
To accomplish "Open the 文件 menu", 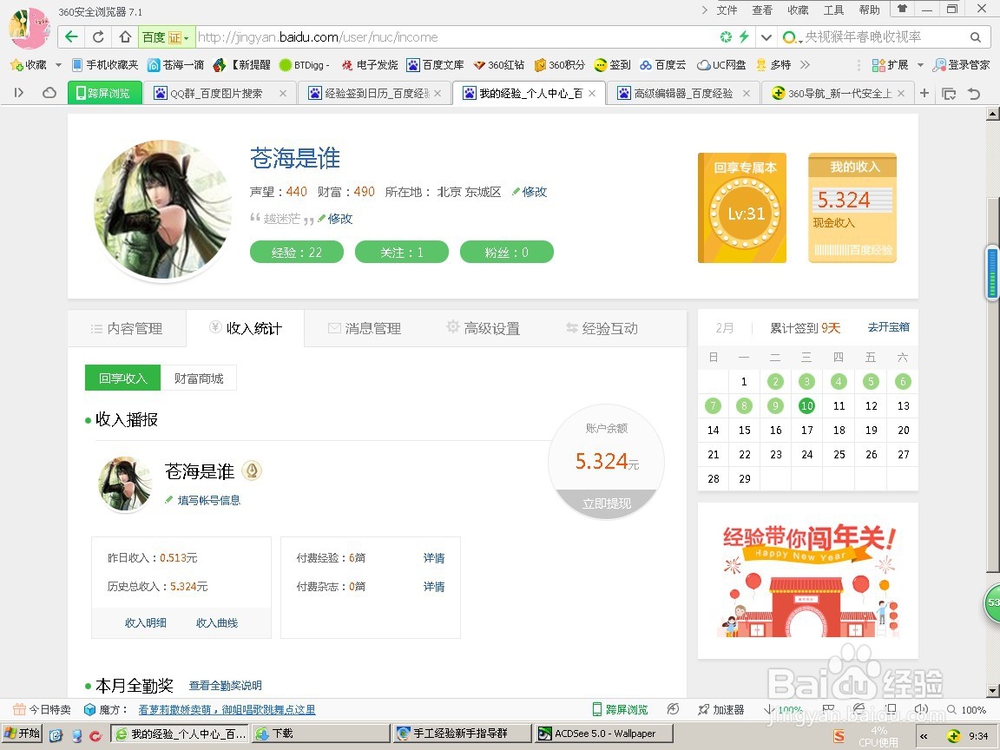I will (726, 10).
